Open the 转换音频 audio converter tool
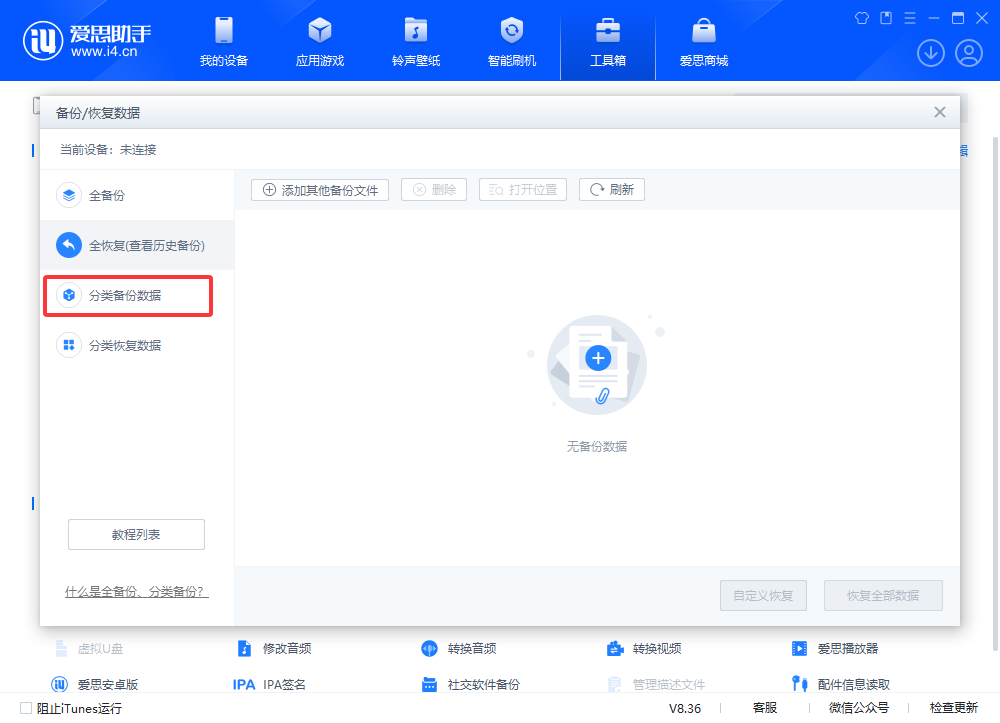The height and width of the screenshot is (723, 1000). [459, 648]
